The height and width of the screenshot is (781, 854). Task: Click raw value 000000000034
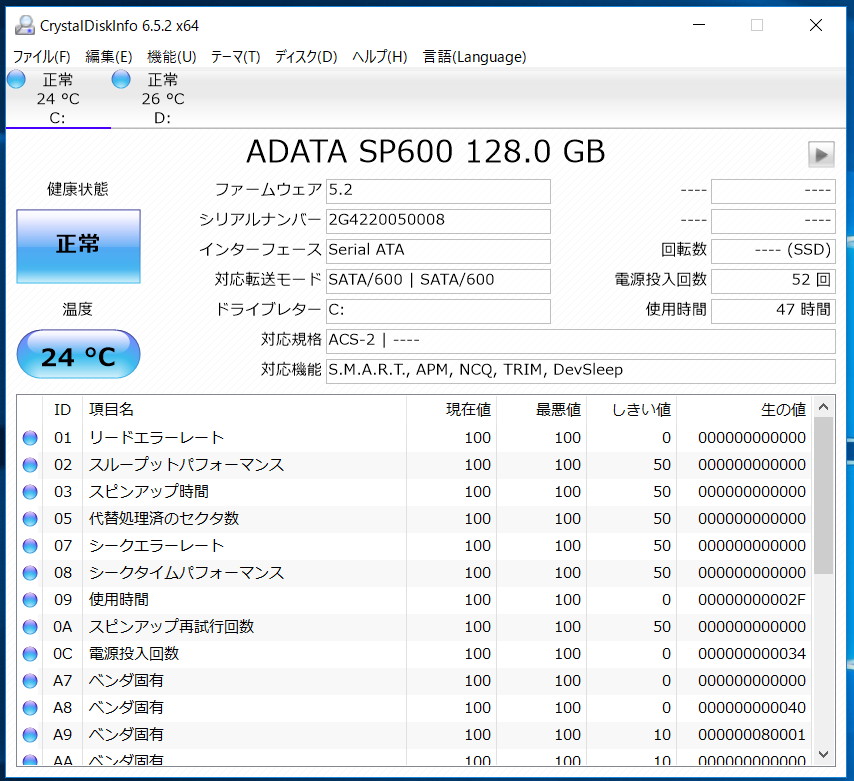click(752, 654)
